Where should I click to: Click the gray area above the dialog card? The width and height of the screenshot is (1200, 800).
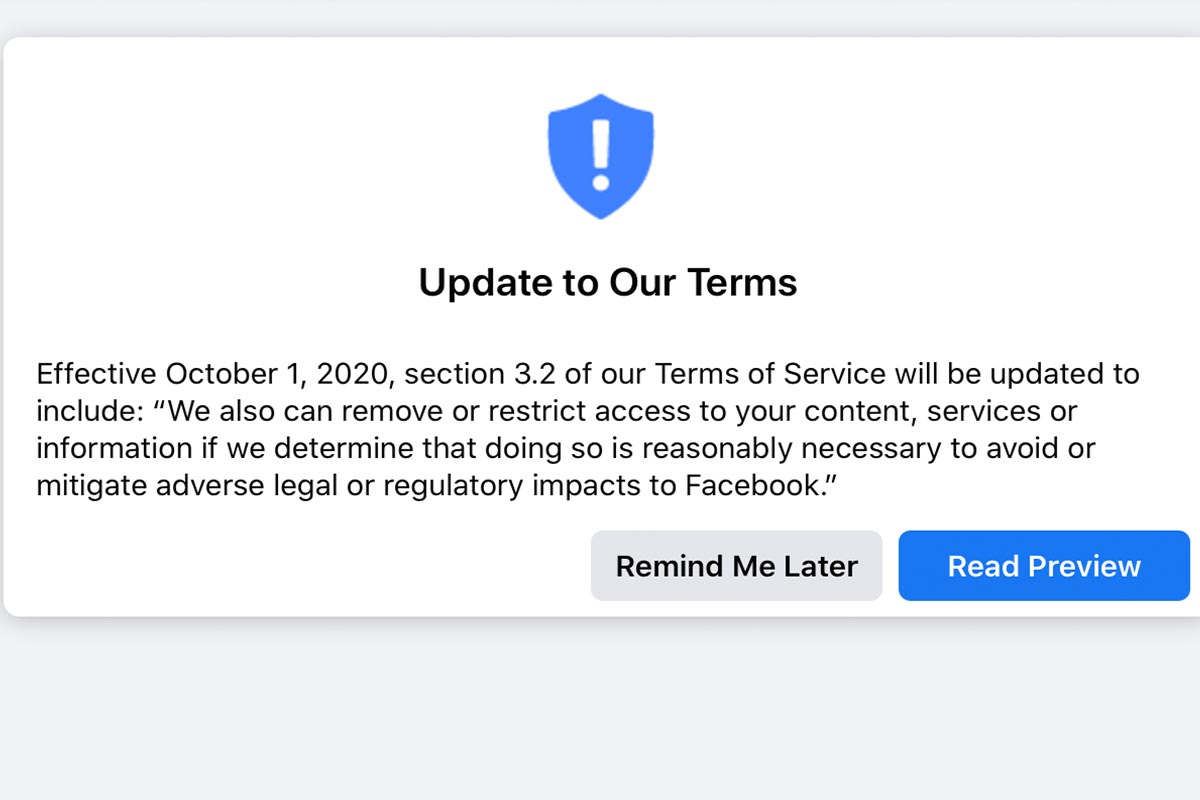point(600,17)
